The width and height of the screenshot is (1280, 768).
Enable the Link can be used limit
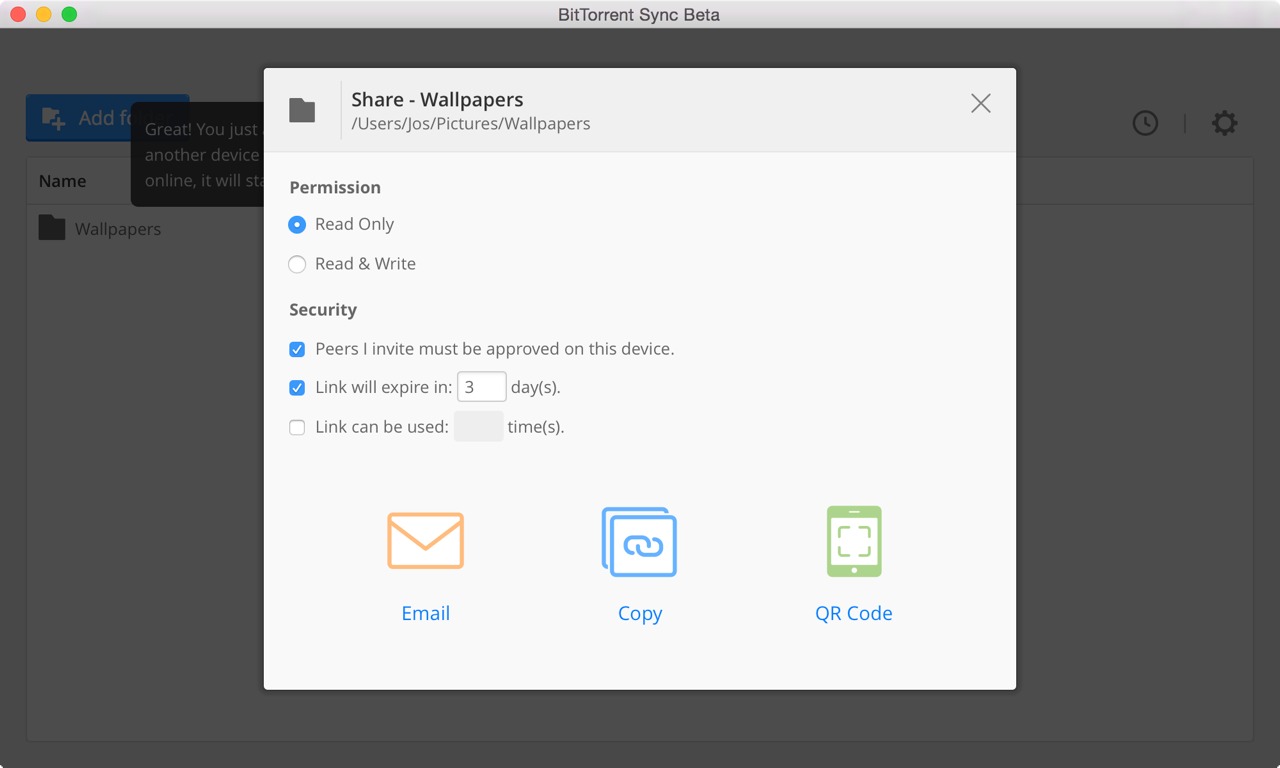pos(297,428)
